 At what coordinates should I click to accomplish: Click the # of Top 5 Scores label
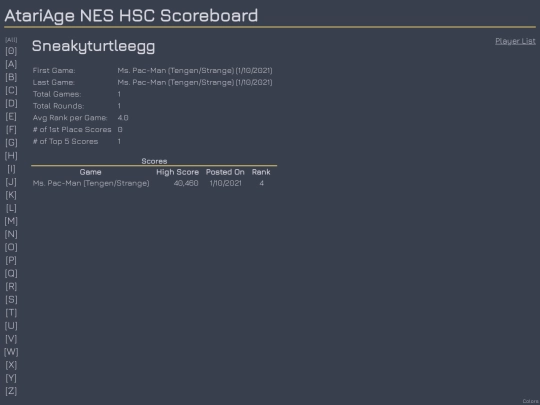coord(65,142)
